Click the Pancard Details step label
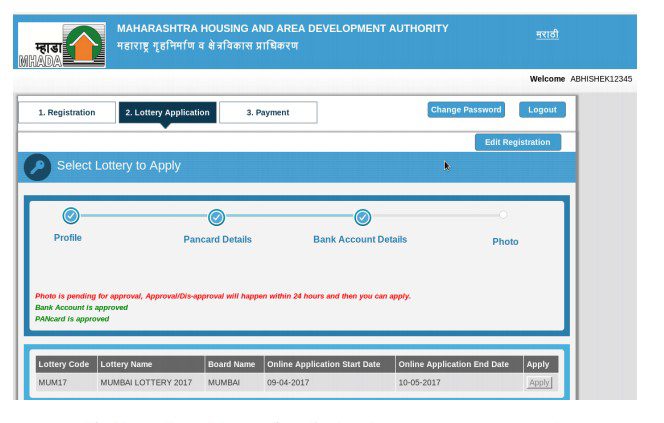Image resolution: width=664 pixels, height=423 pixels. [x=218, y=240]
